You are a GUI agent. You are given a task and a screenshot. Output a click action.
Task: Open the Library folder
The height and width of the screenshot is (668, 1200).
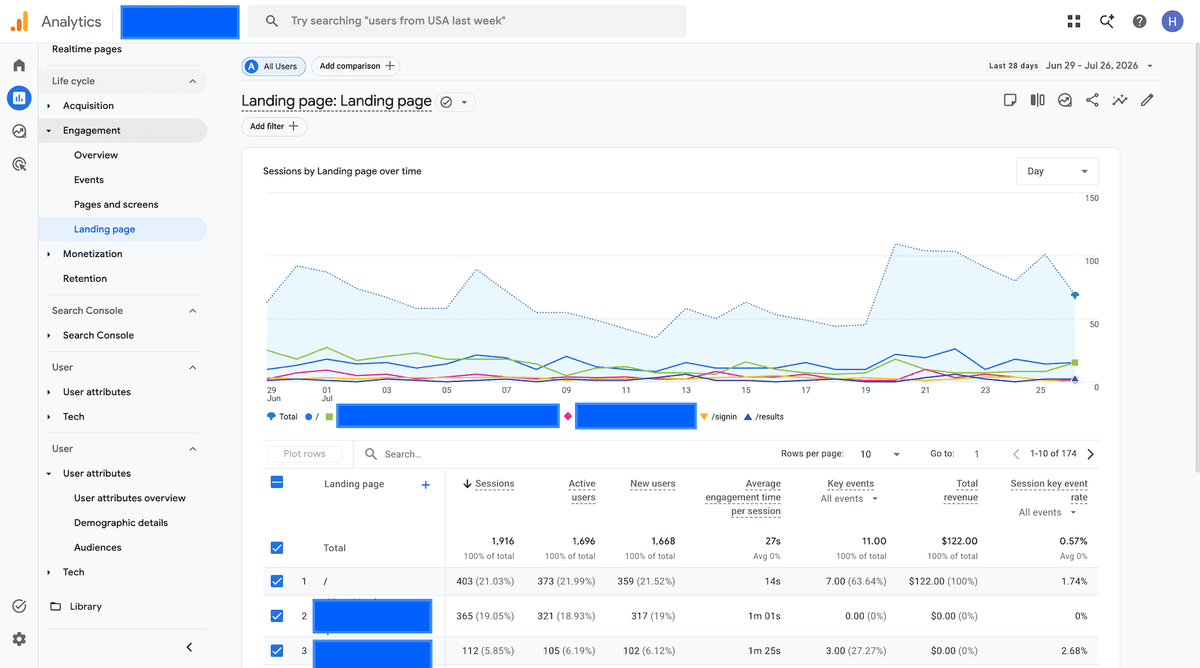[76, 607]
